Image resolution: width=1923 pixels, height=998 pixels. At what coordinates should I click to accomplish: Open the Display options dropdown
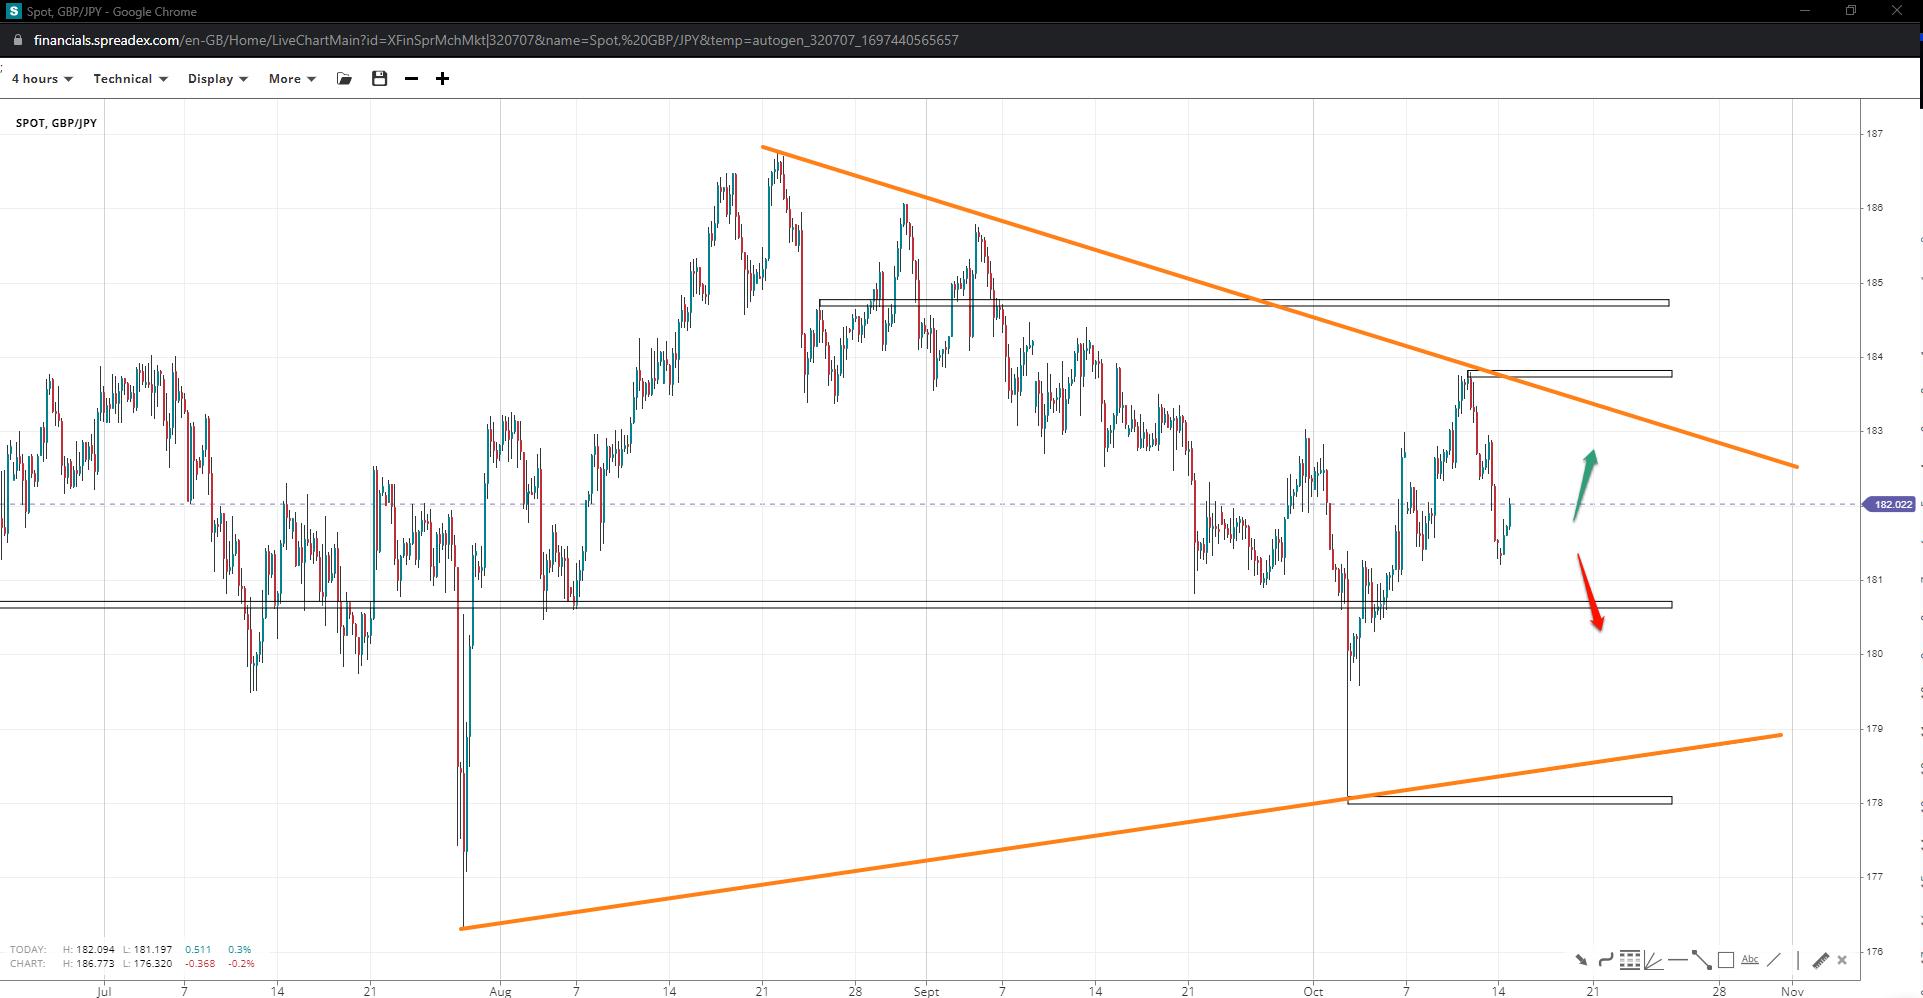217,79
